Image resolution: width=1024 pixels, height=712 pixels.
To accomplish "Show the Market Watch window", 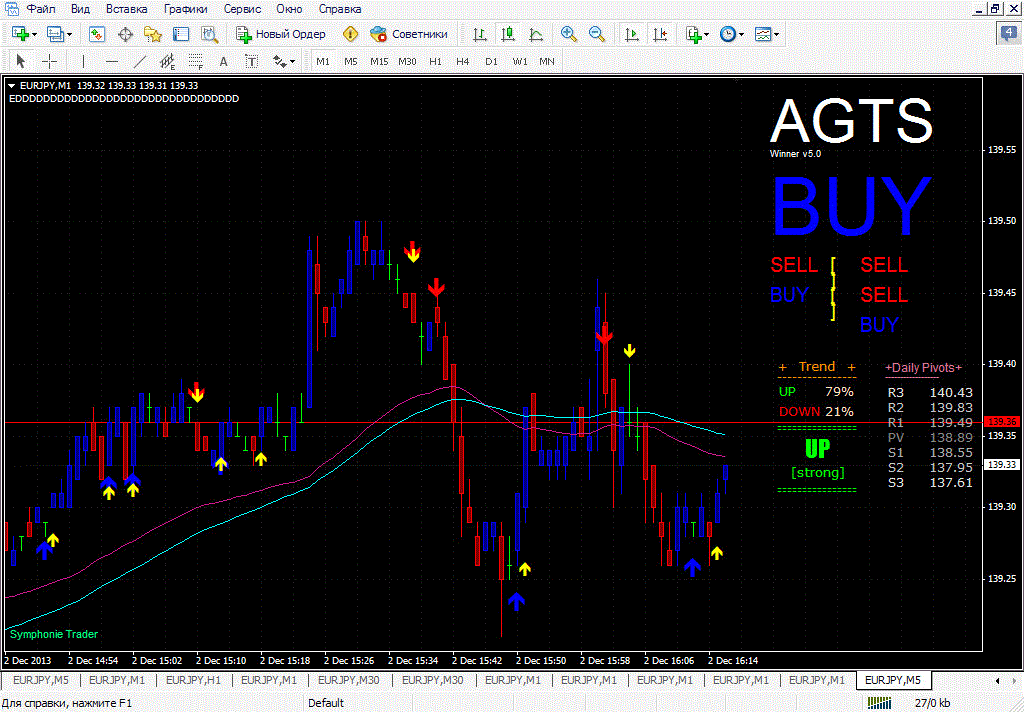I will tap(97, 34).
